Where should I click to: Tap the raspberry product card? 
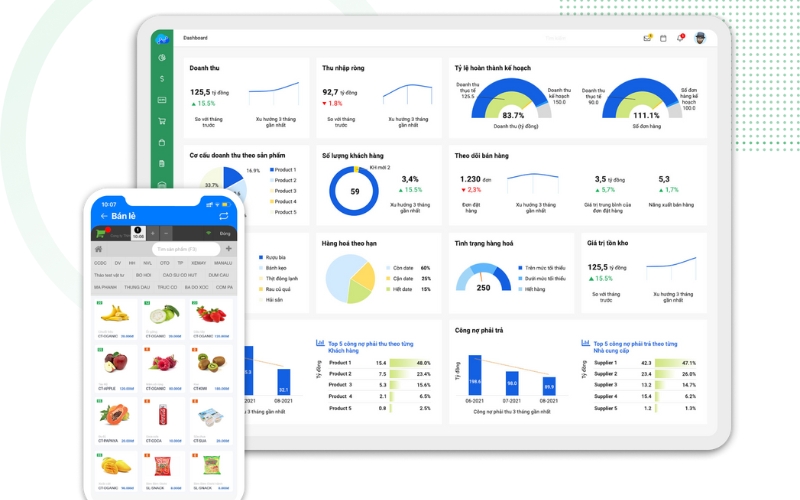163,368
